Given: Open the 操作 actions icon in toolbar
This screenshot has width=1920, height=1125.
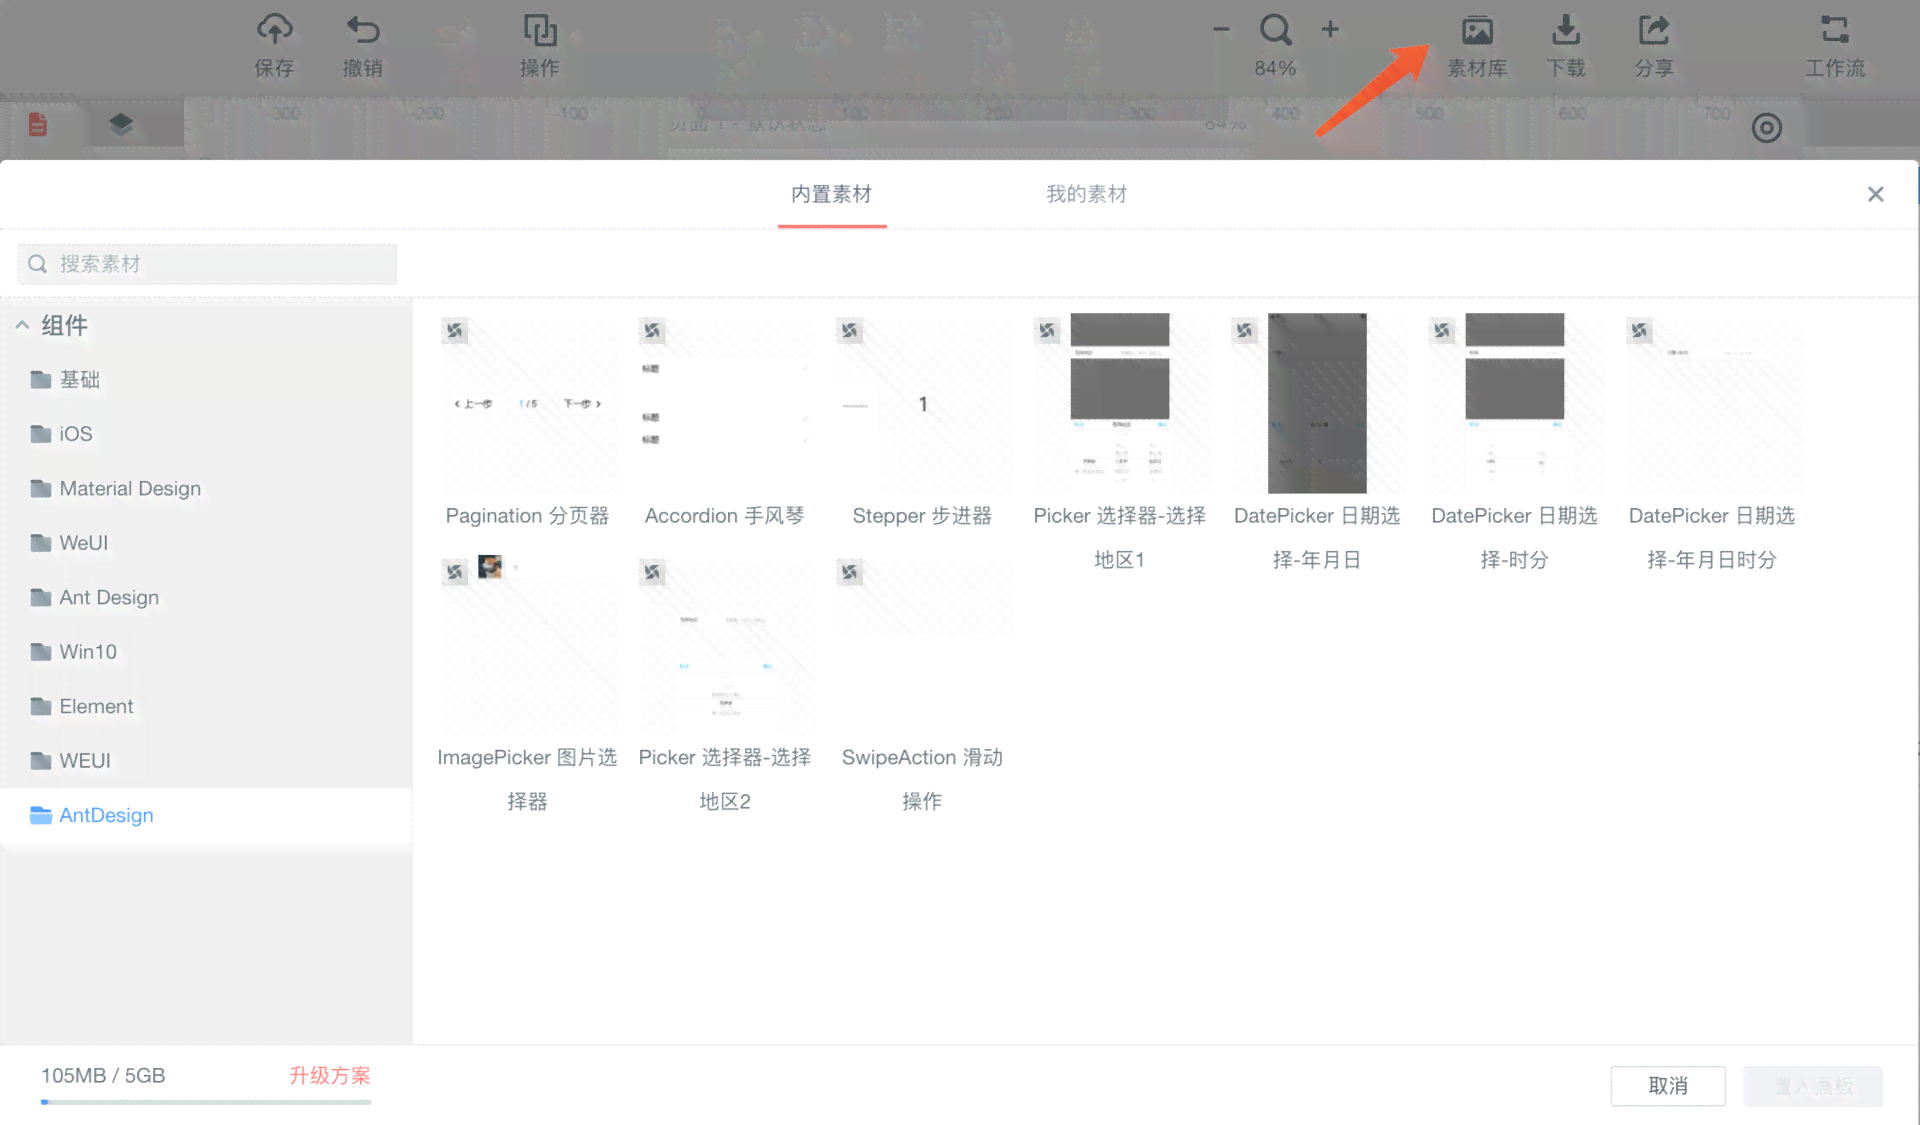Looking at the screenshot, I should 540,30.
